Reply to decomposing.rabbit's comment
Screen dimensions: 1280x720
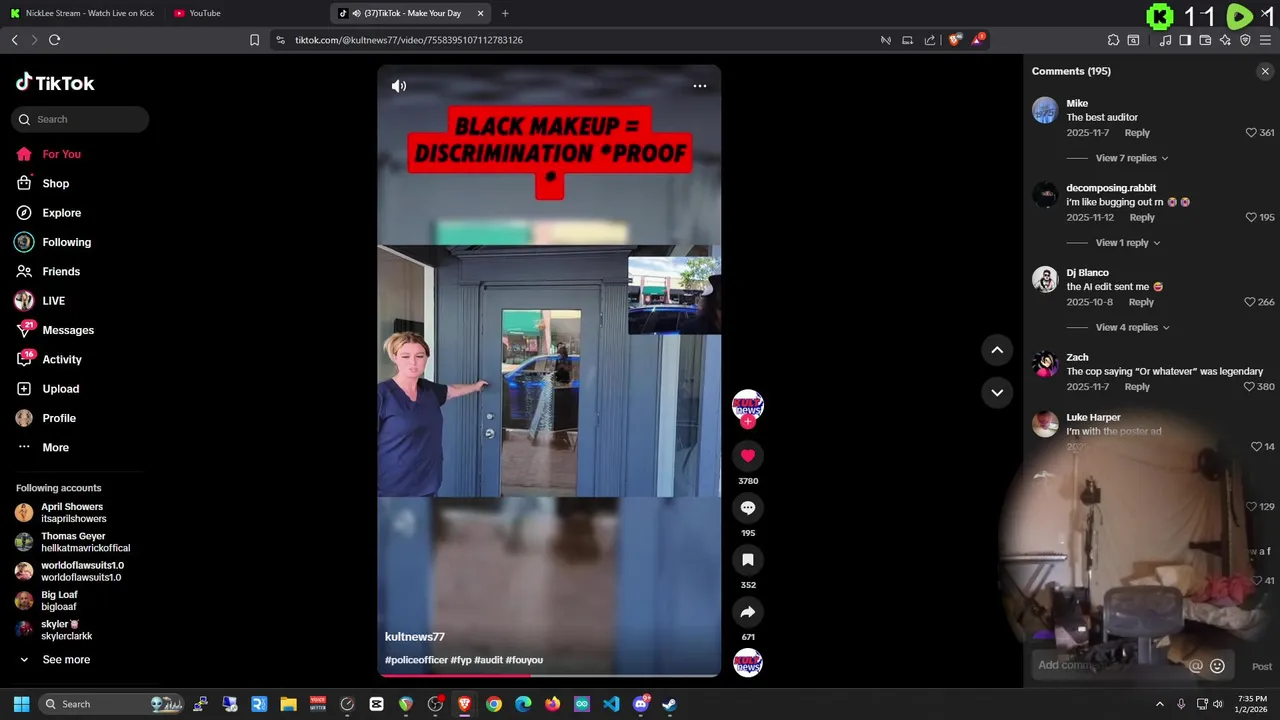pos(1142,218)
